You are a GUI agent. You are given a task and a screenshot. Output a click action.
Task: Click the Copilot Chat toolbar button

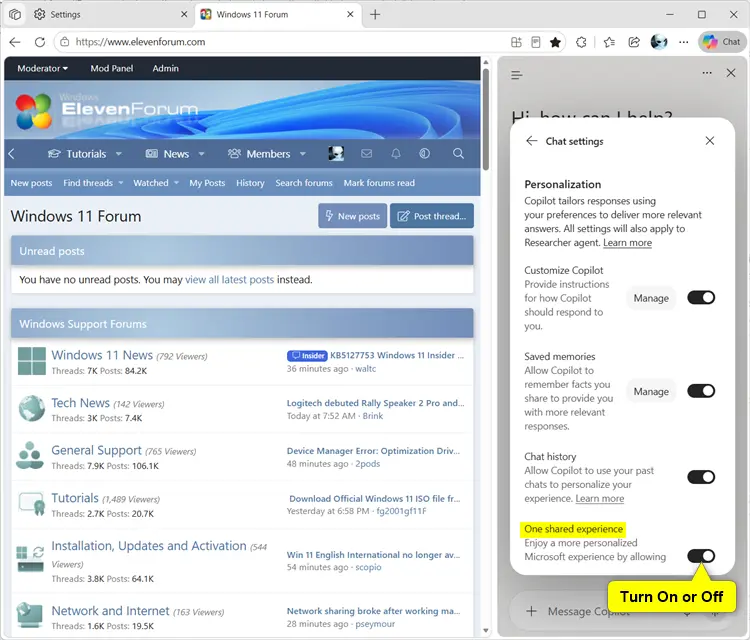(722, 42)
